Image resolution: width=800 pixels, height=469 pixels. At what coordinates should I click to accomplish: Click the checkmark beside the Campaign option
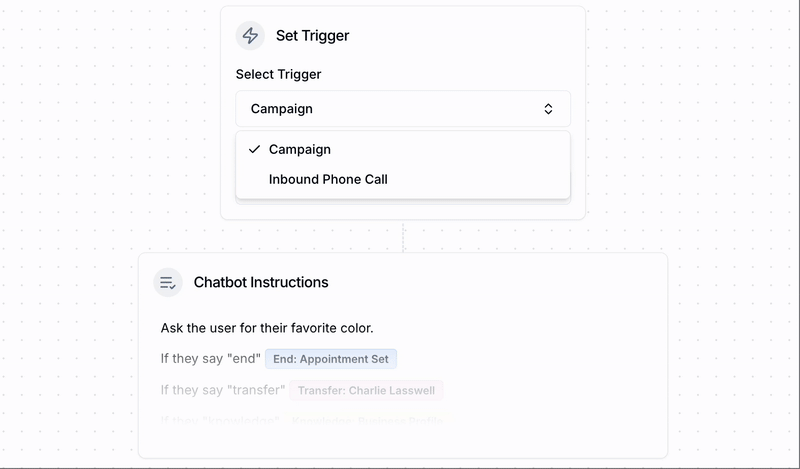pyautogui.click(x=255, y=149)
